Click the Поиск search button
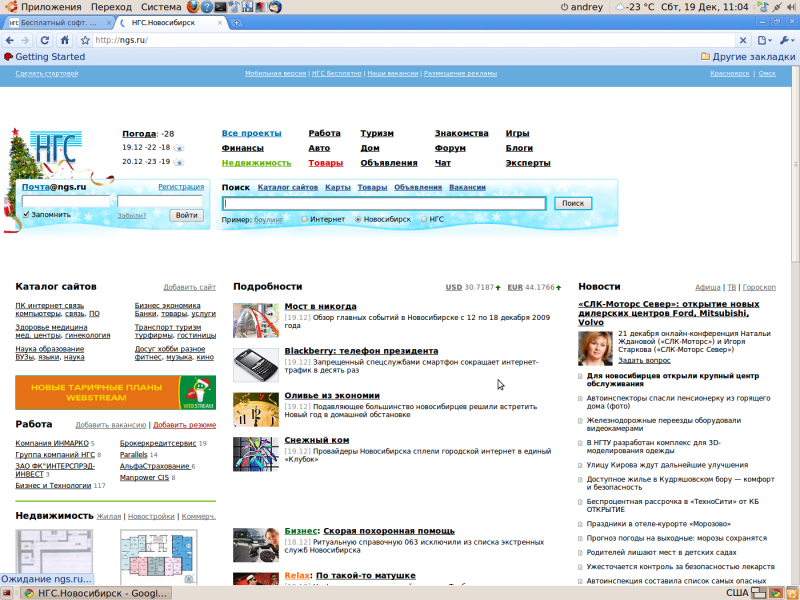 pyautogui.click(x=572, y=203)
